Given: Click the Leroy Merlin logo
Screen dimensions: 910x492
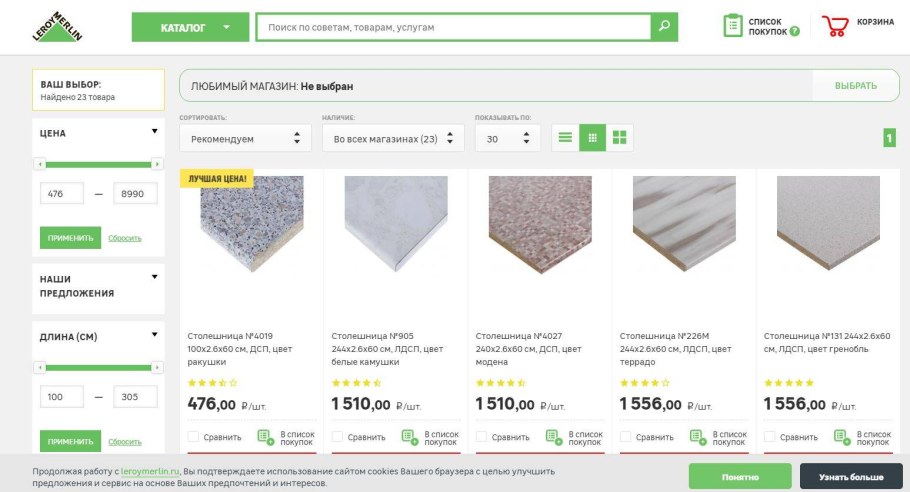Looking at the screenshot, I should 58,27.
